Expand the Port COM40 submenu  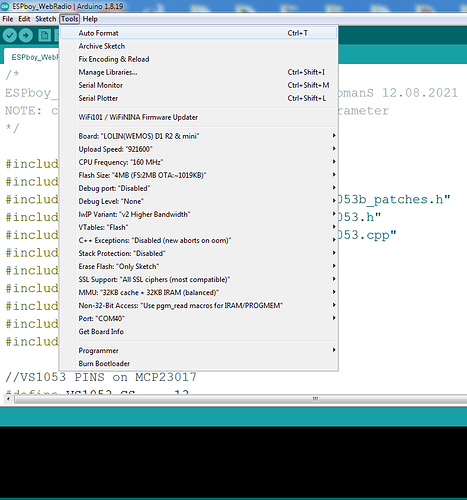[x=199, y=318]
